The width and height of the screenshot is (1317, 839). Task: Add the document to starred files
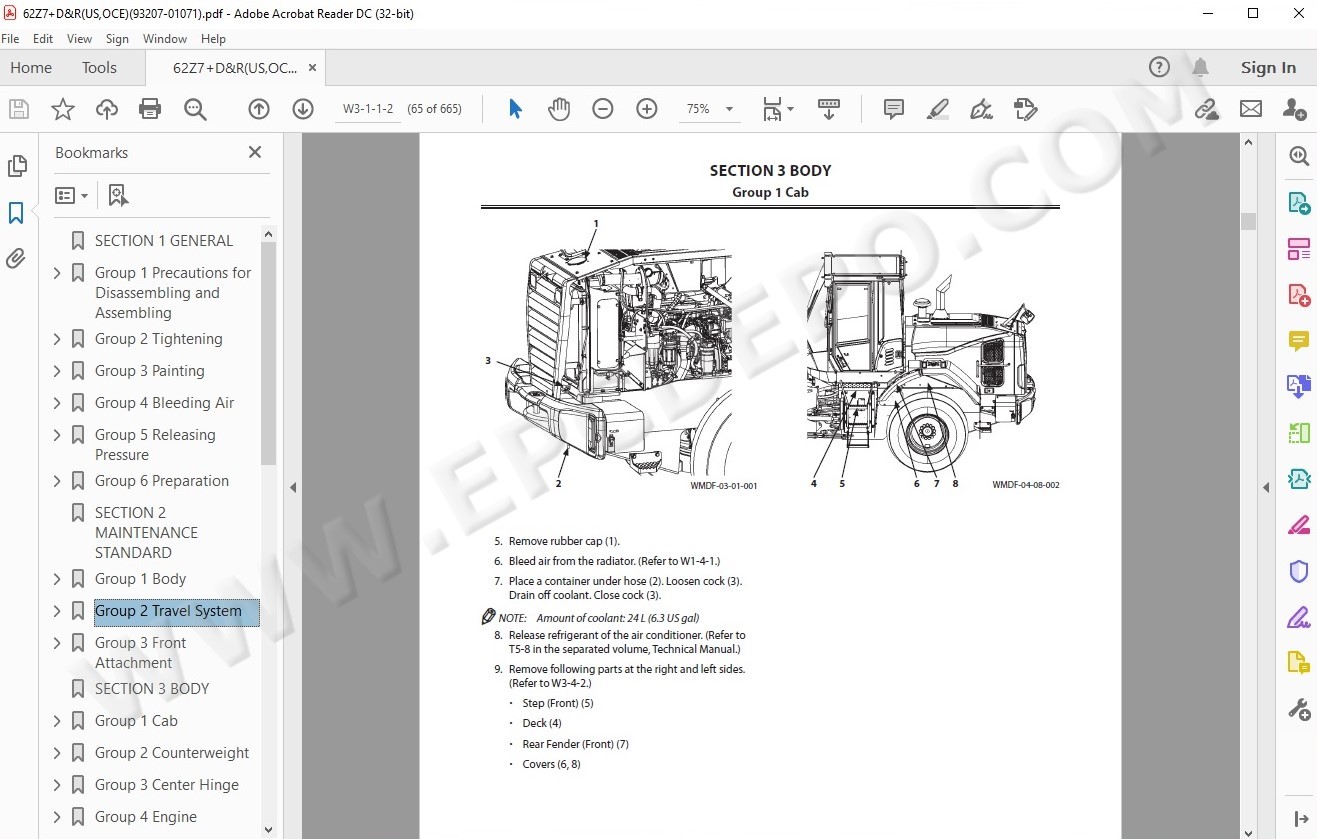62,109
